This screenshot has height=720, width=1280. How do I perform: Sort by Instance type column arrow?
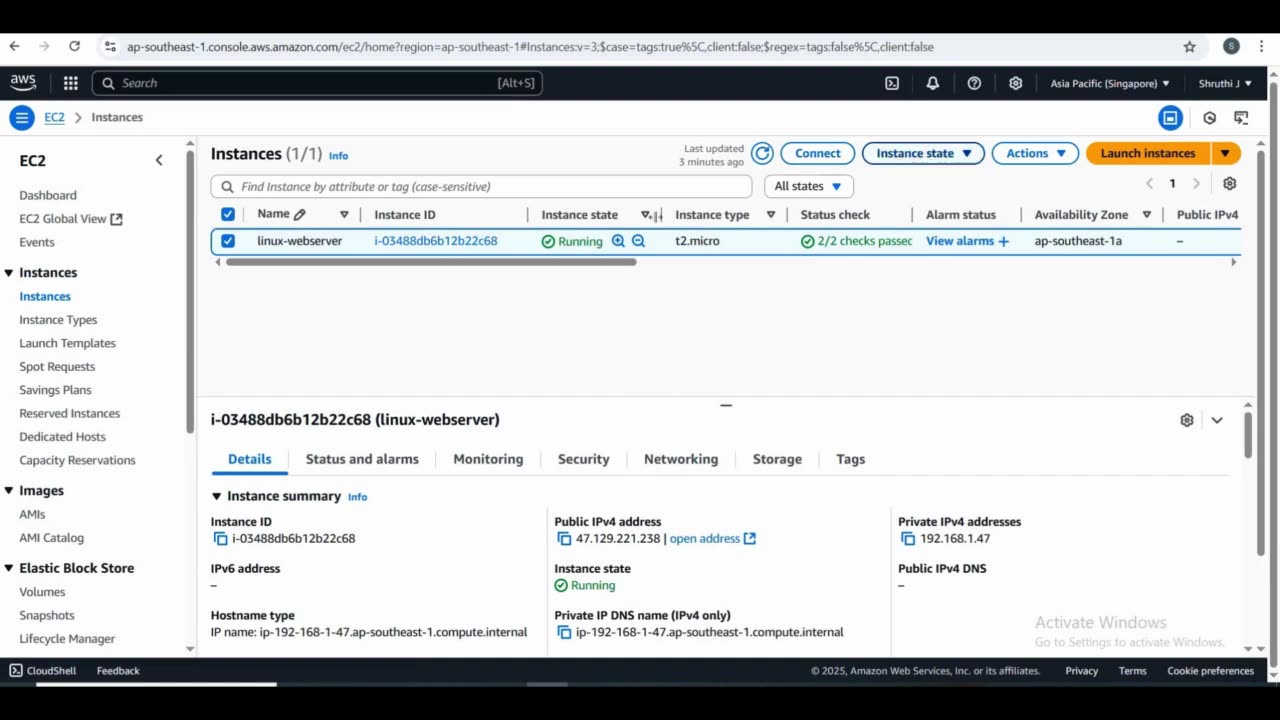tap(771, 215)
